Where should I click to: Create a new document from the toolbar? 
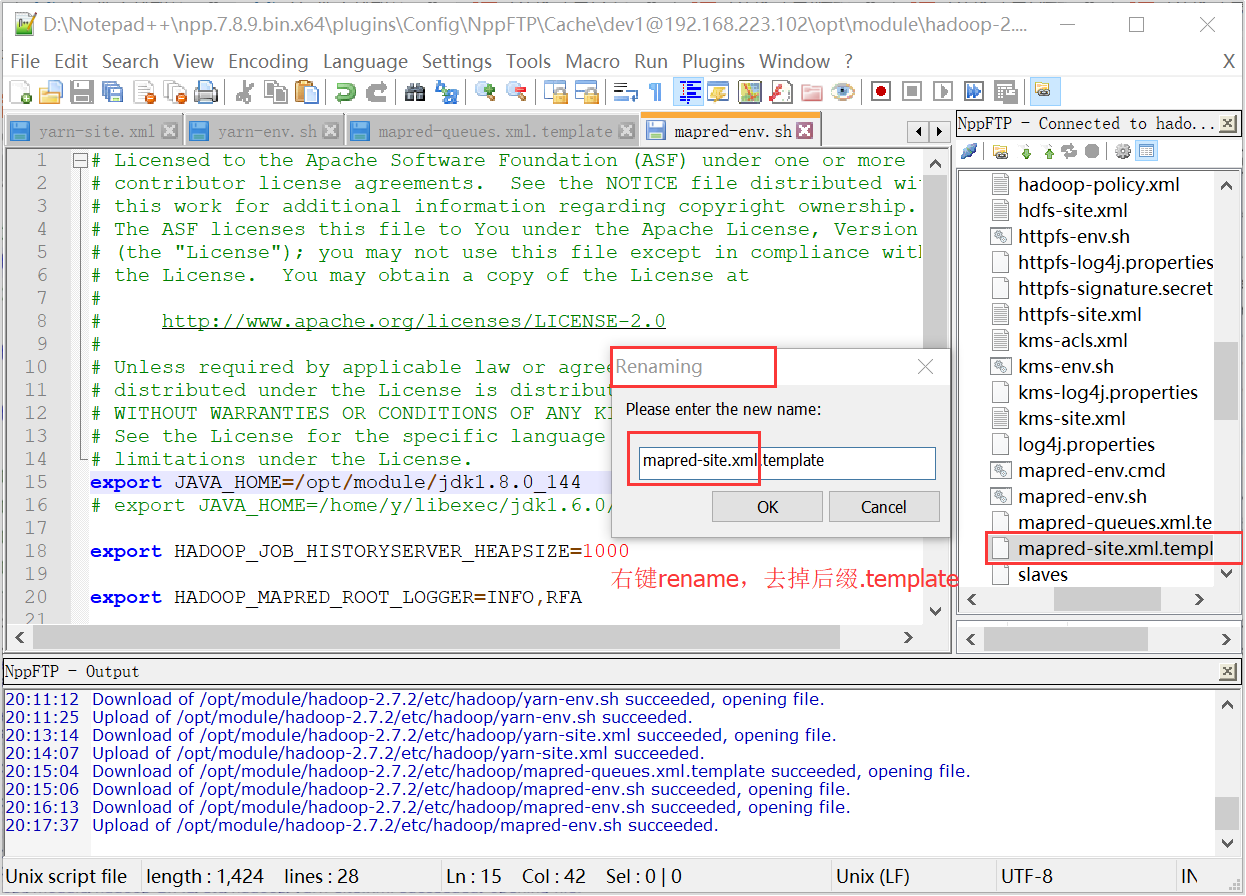point(21,92)
